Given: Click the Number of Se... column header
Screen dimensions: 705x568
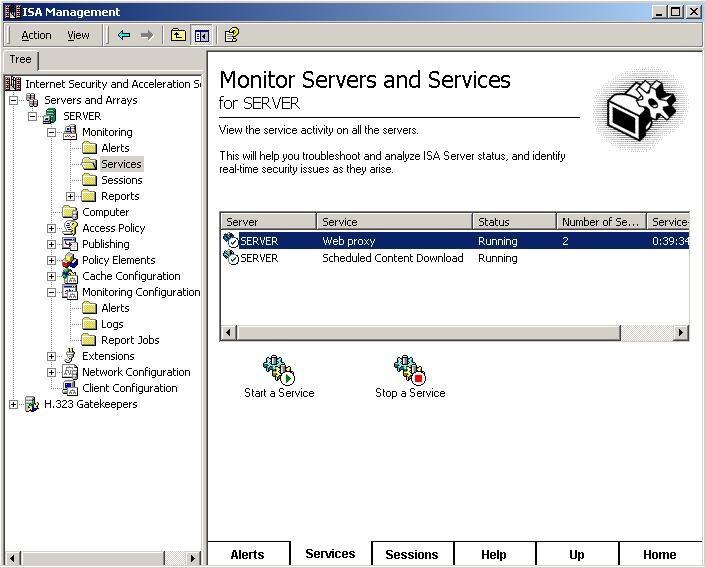Looking at the screenshot, I should [x=601, y=222].
